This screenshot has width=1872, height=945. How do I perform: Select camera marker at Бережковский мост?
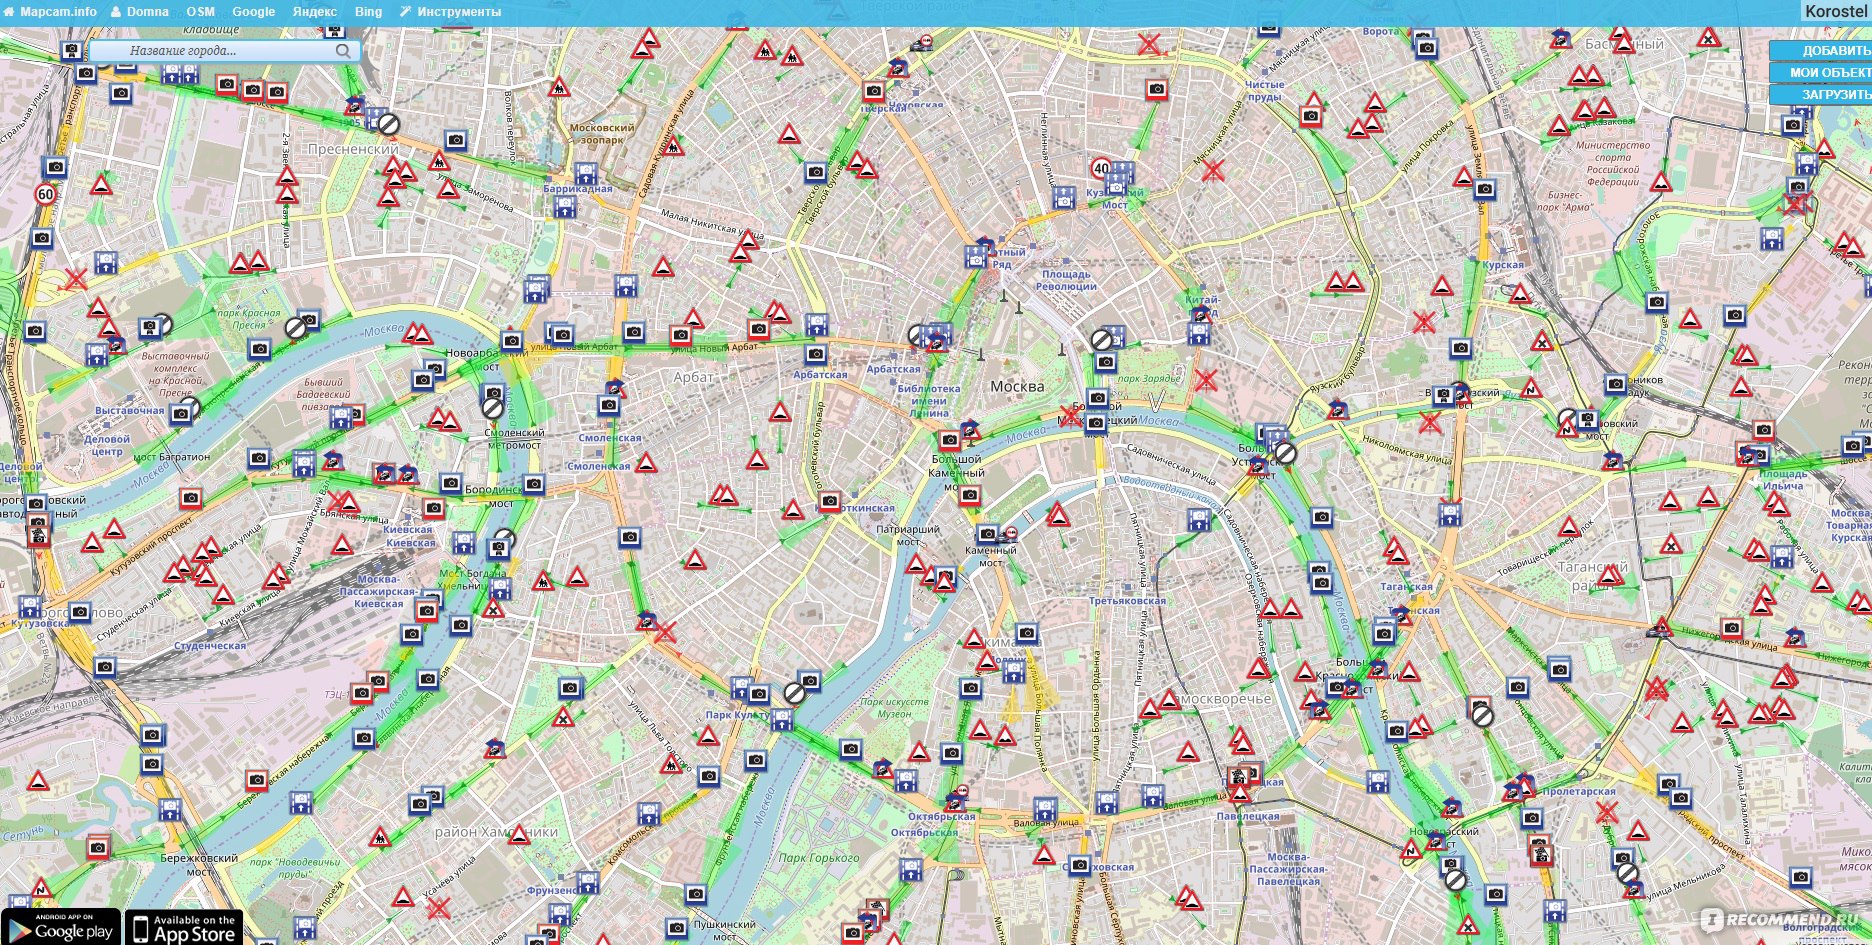97,848
